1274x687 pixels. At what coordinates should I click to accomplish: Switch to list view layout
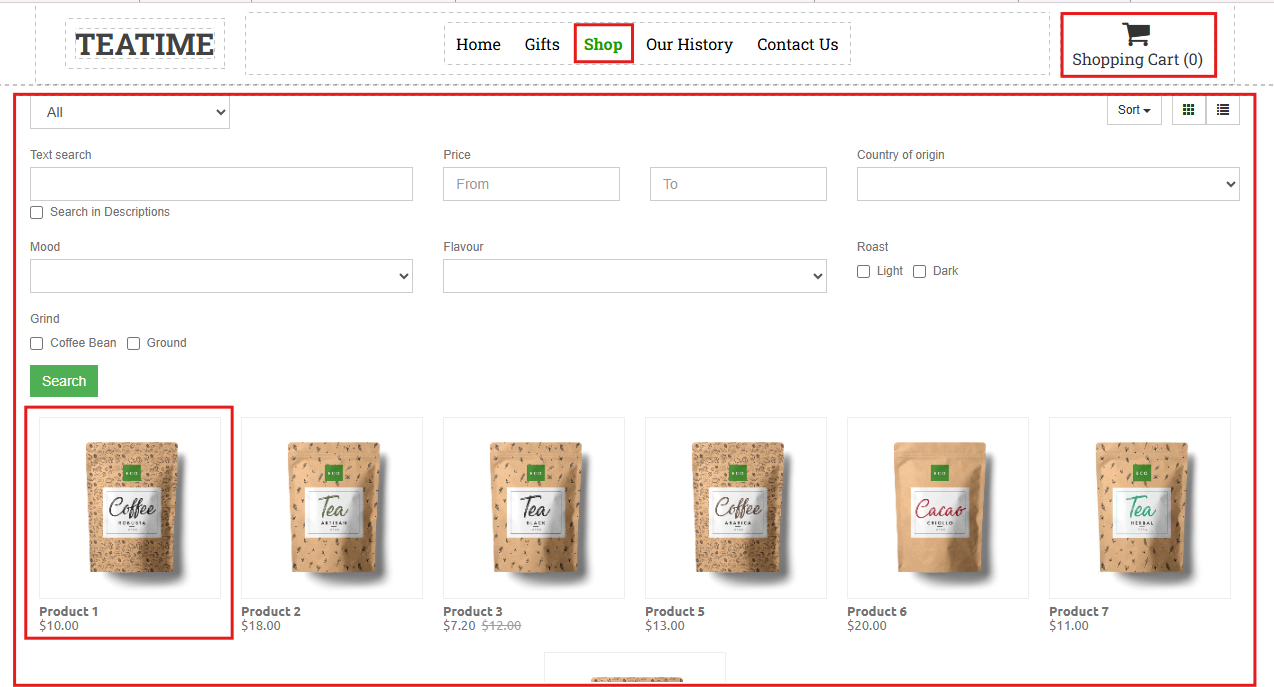point(1223,110)
